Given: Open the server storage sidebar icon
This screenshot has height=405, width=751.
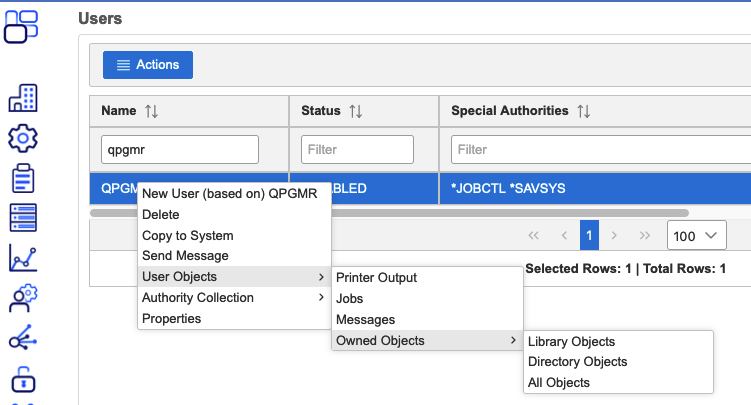Looking at the screenshot, I should (x=22, y=217).
